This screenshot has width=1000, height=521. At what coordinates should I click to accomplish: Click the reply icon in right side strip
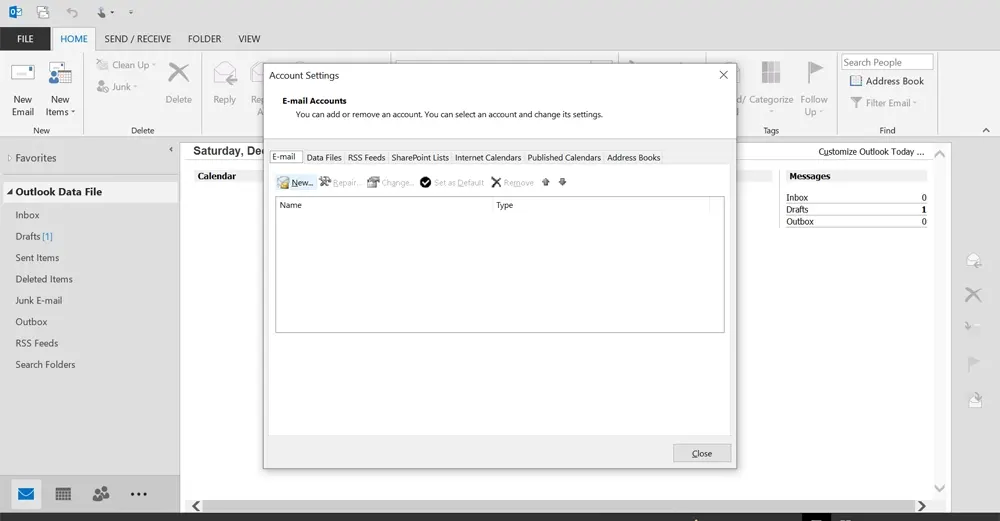click(x=973, y=260)
